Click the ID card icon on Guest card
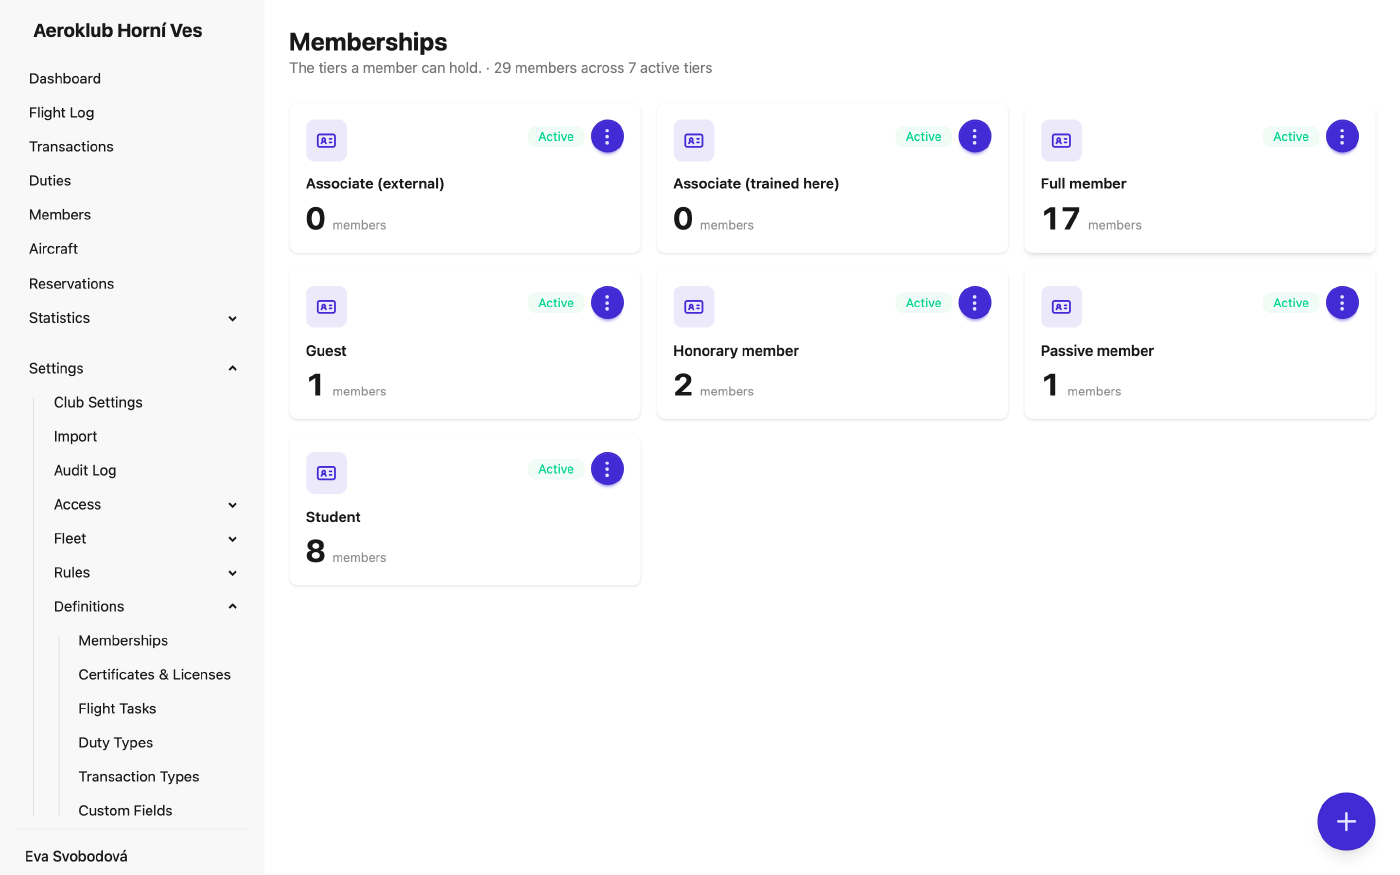The width and height of the screenshot is (1400, 875). click(326, 307)
